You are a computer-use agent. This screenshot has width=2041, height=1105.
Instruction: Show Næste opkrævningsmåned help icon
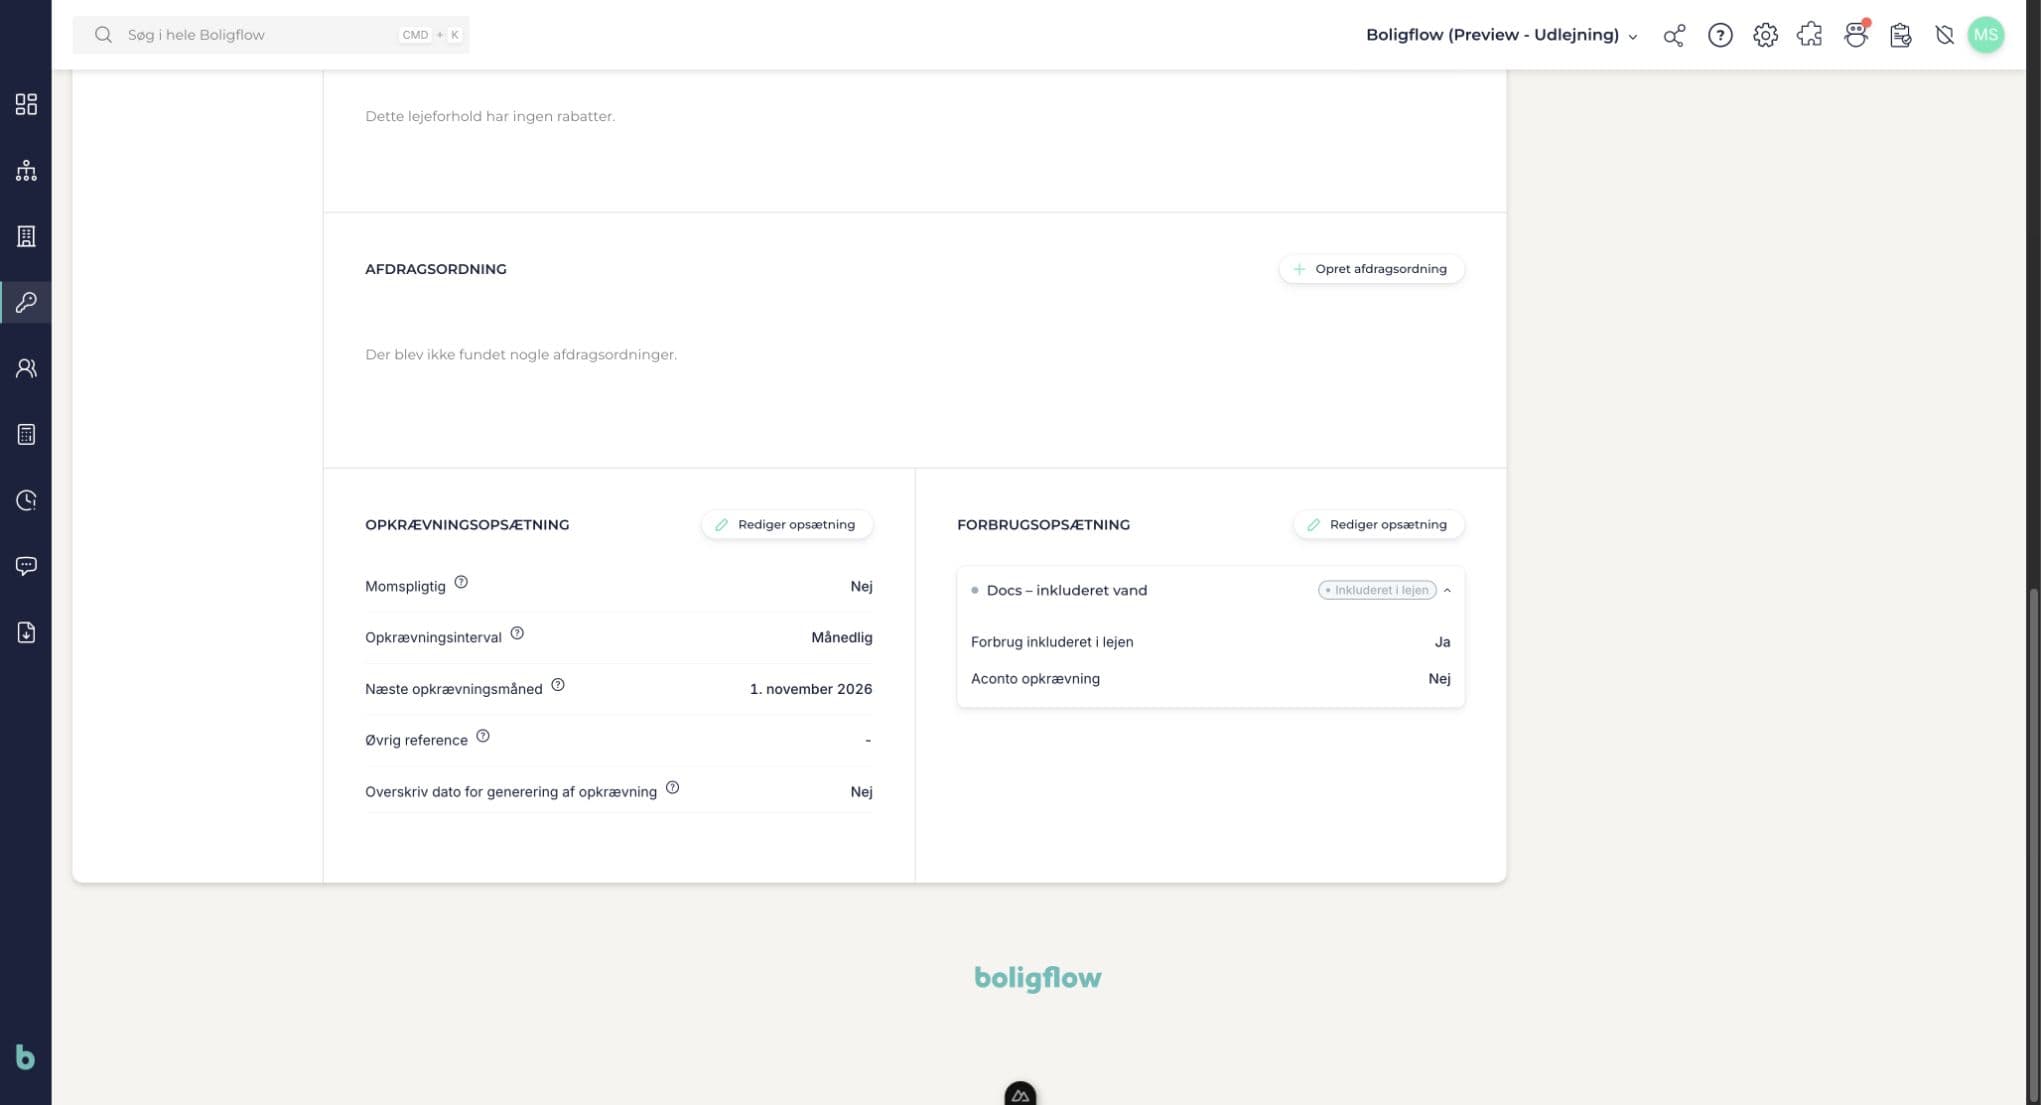(558, 685)
